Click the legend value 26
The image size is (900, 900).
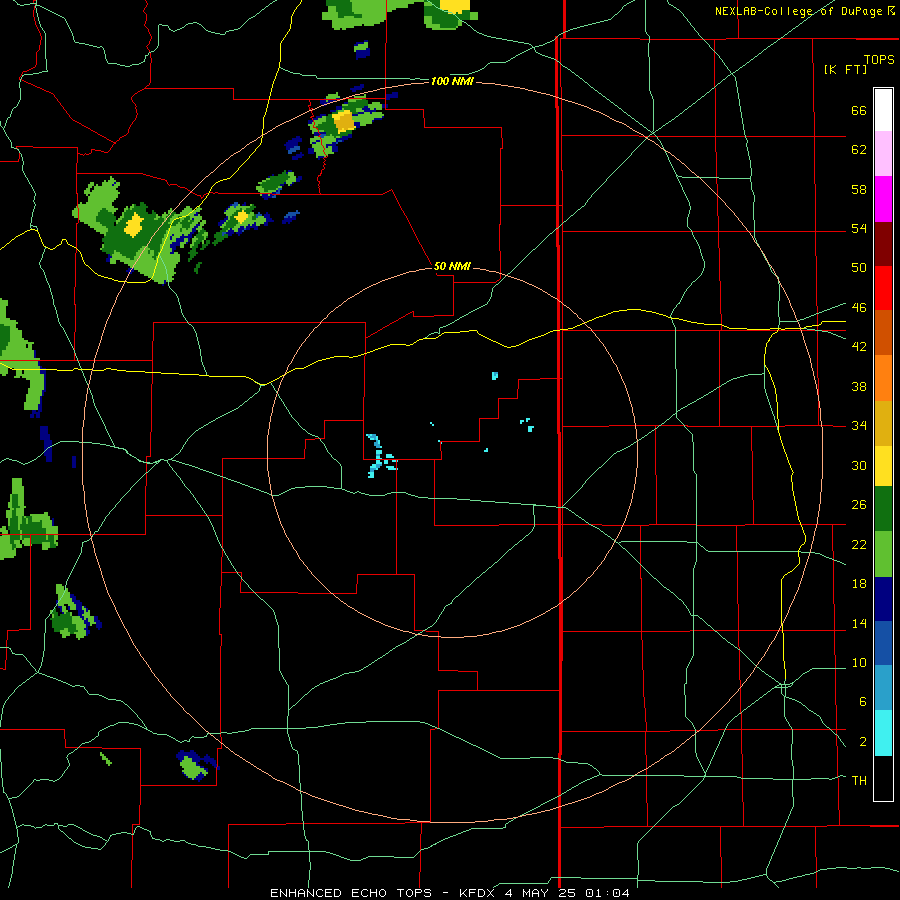pyautogui.click(x=858, y=505)
